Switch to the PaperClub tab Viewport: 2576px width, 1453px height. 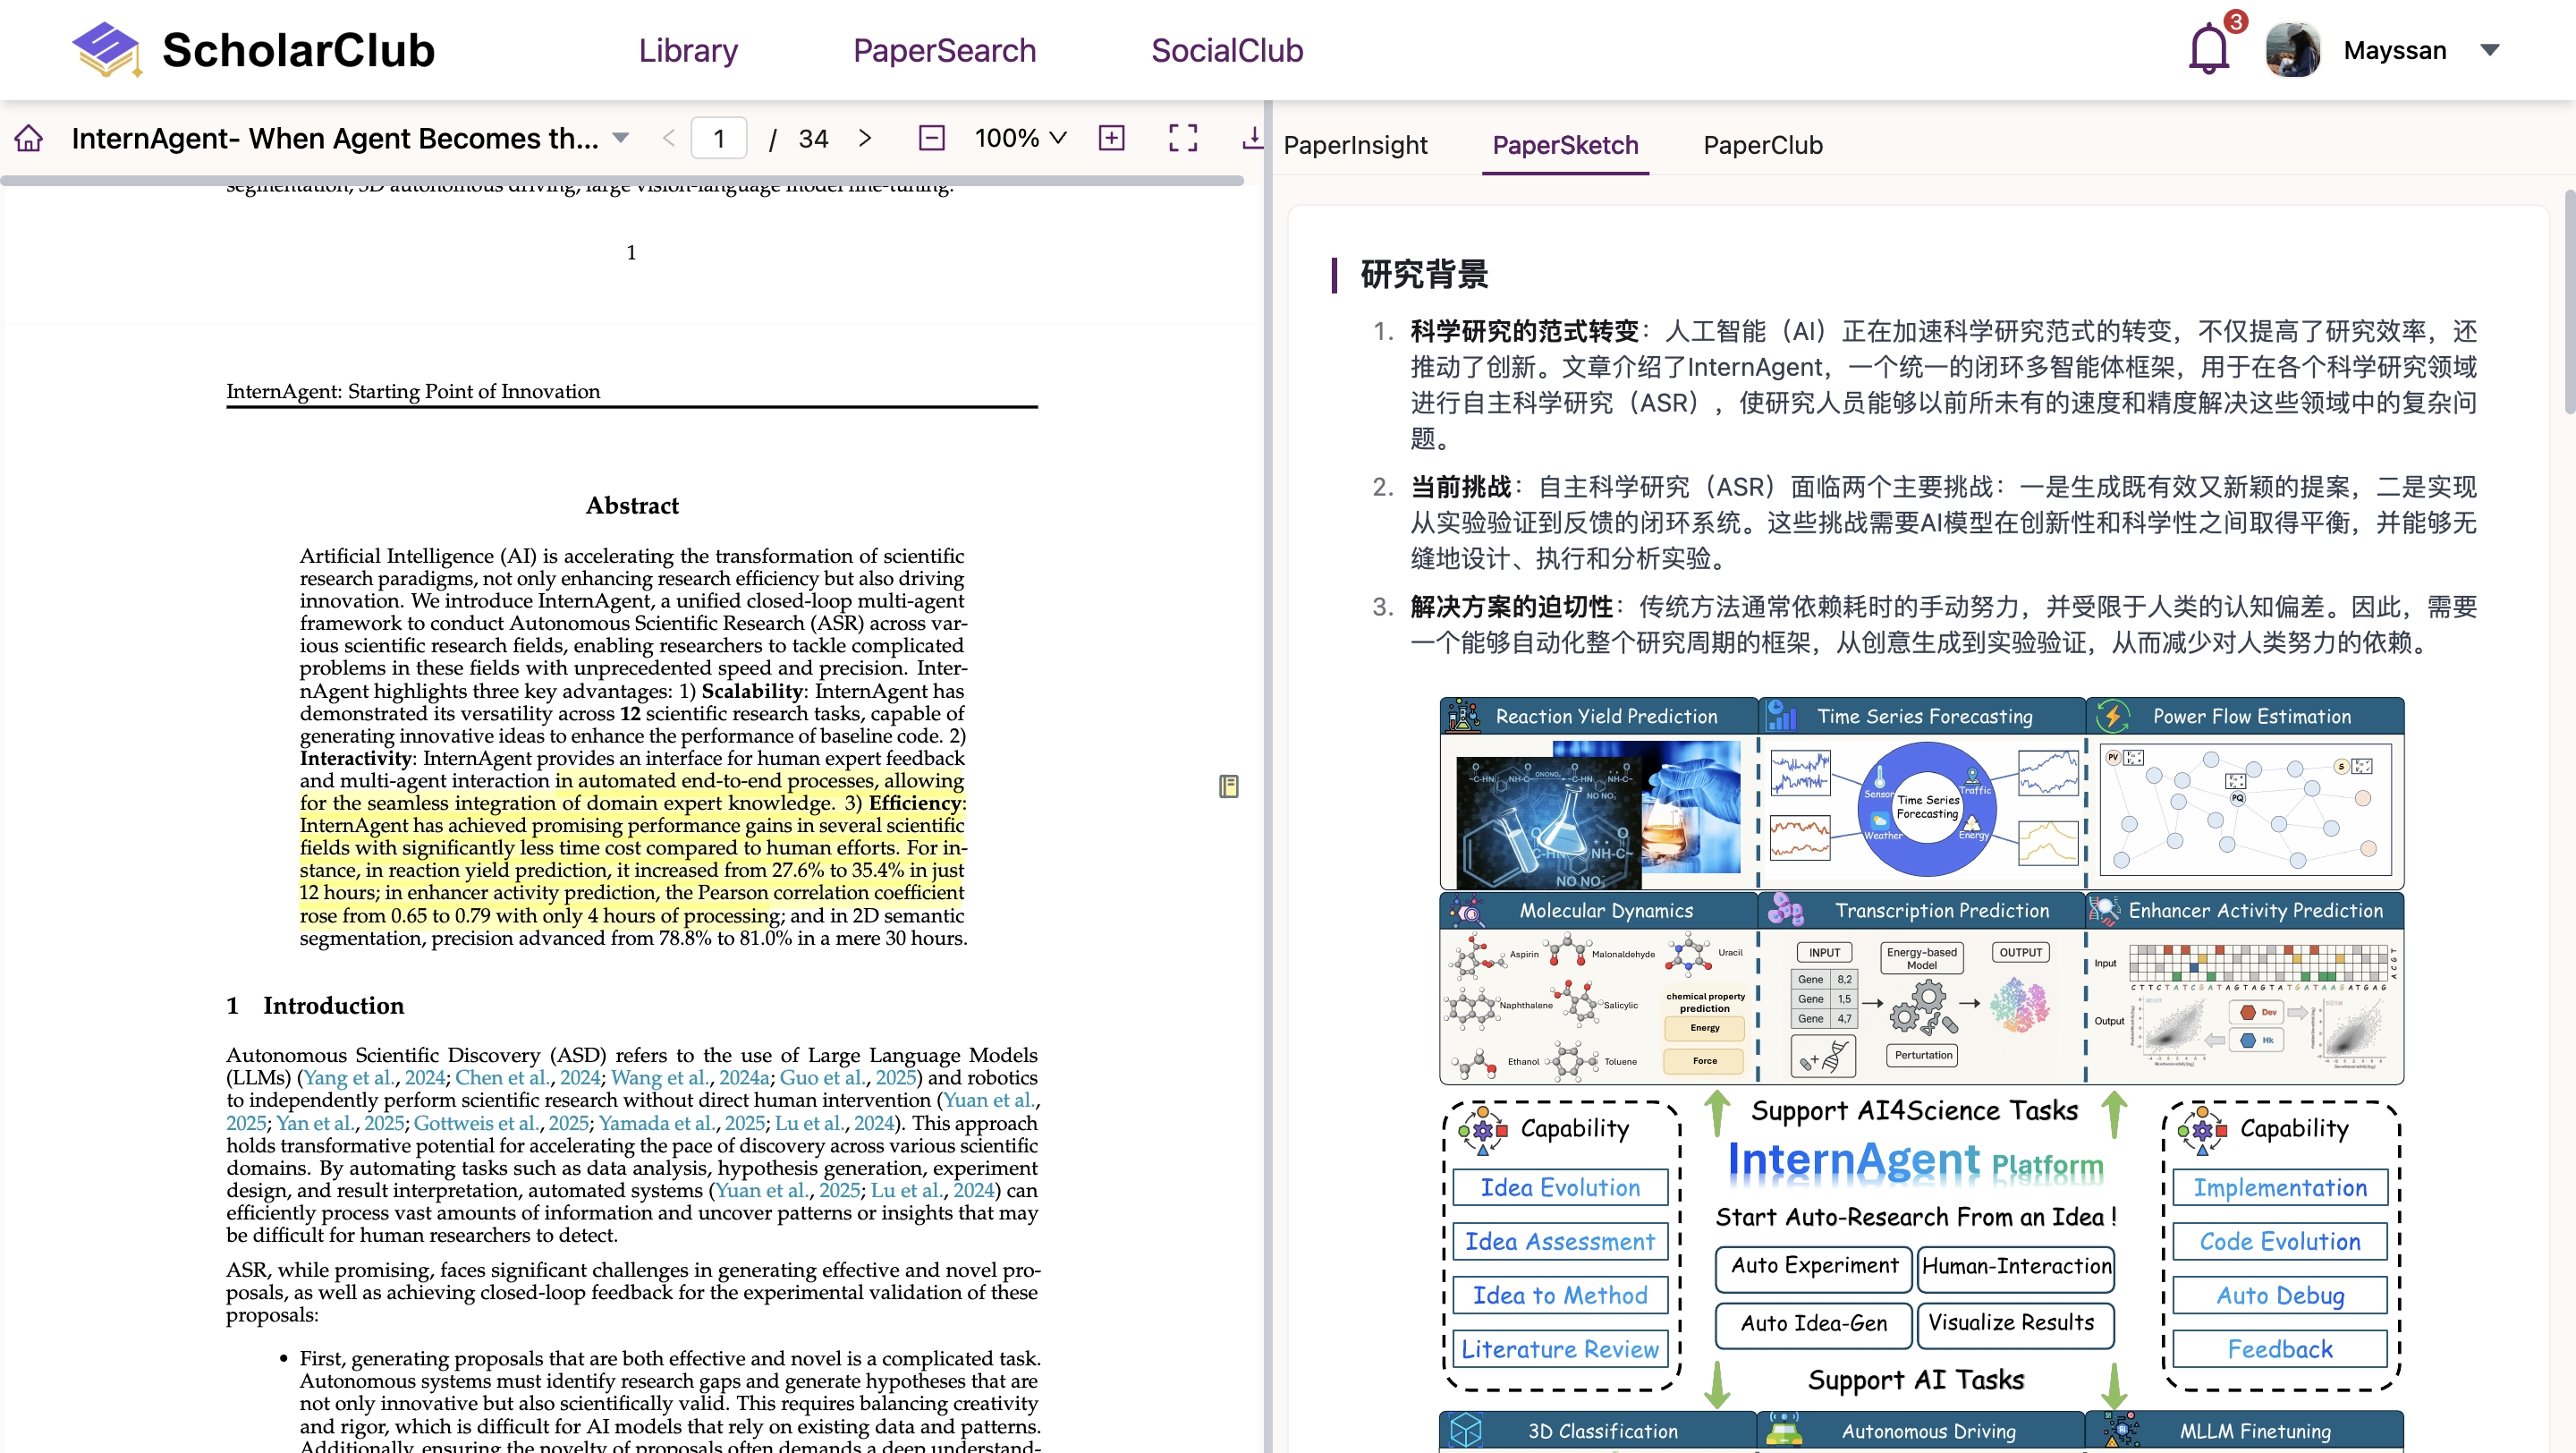(1762, 145)
